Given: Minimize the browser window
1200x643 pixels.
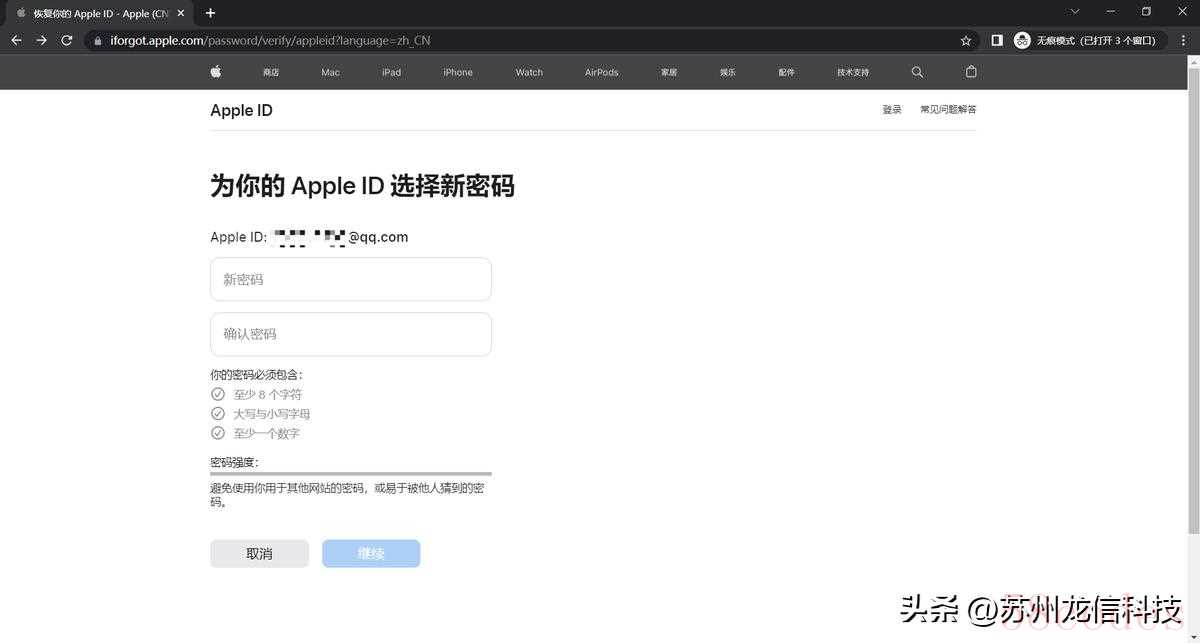Looking at the screenshot, I should point(1111,12).
